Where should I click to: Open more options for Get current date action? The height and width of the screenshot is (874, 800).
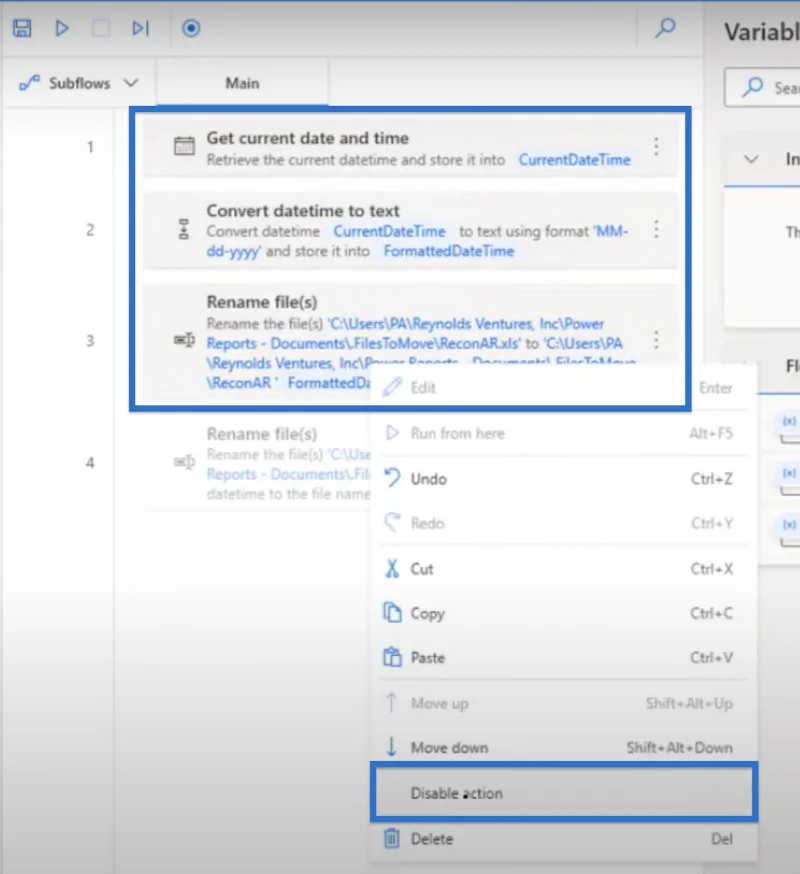656,147
